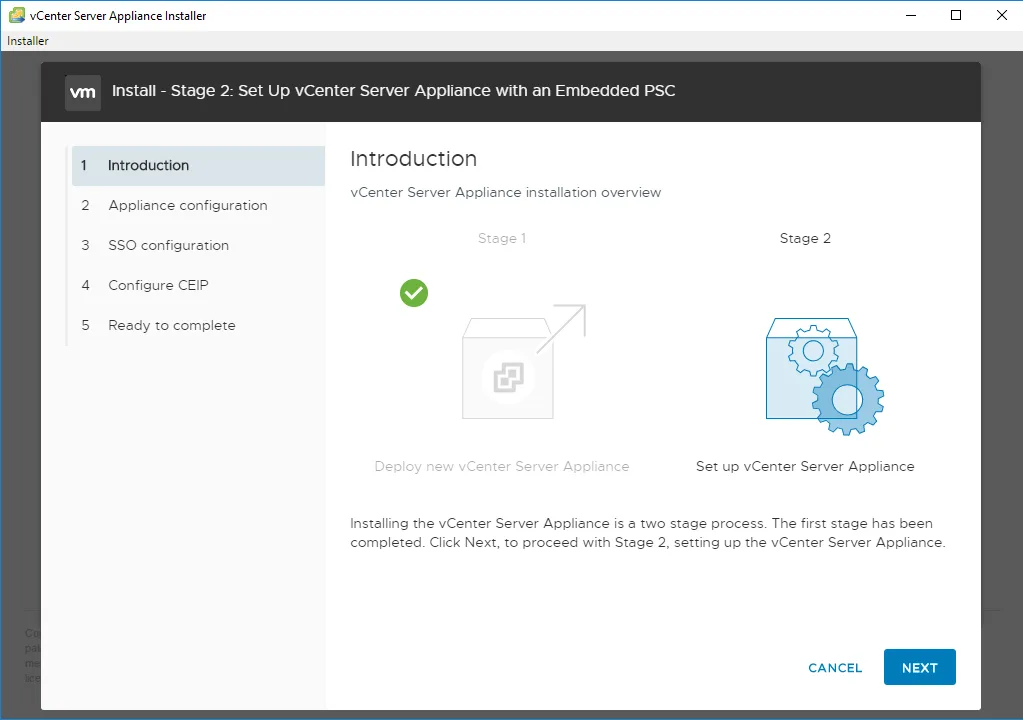Select the Introduction step in sidebar
Viewport: 1023px width, 720px height.
tap(198, 166)
